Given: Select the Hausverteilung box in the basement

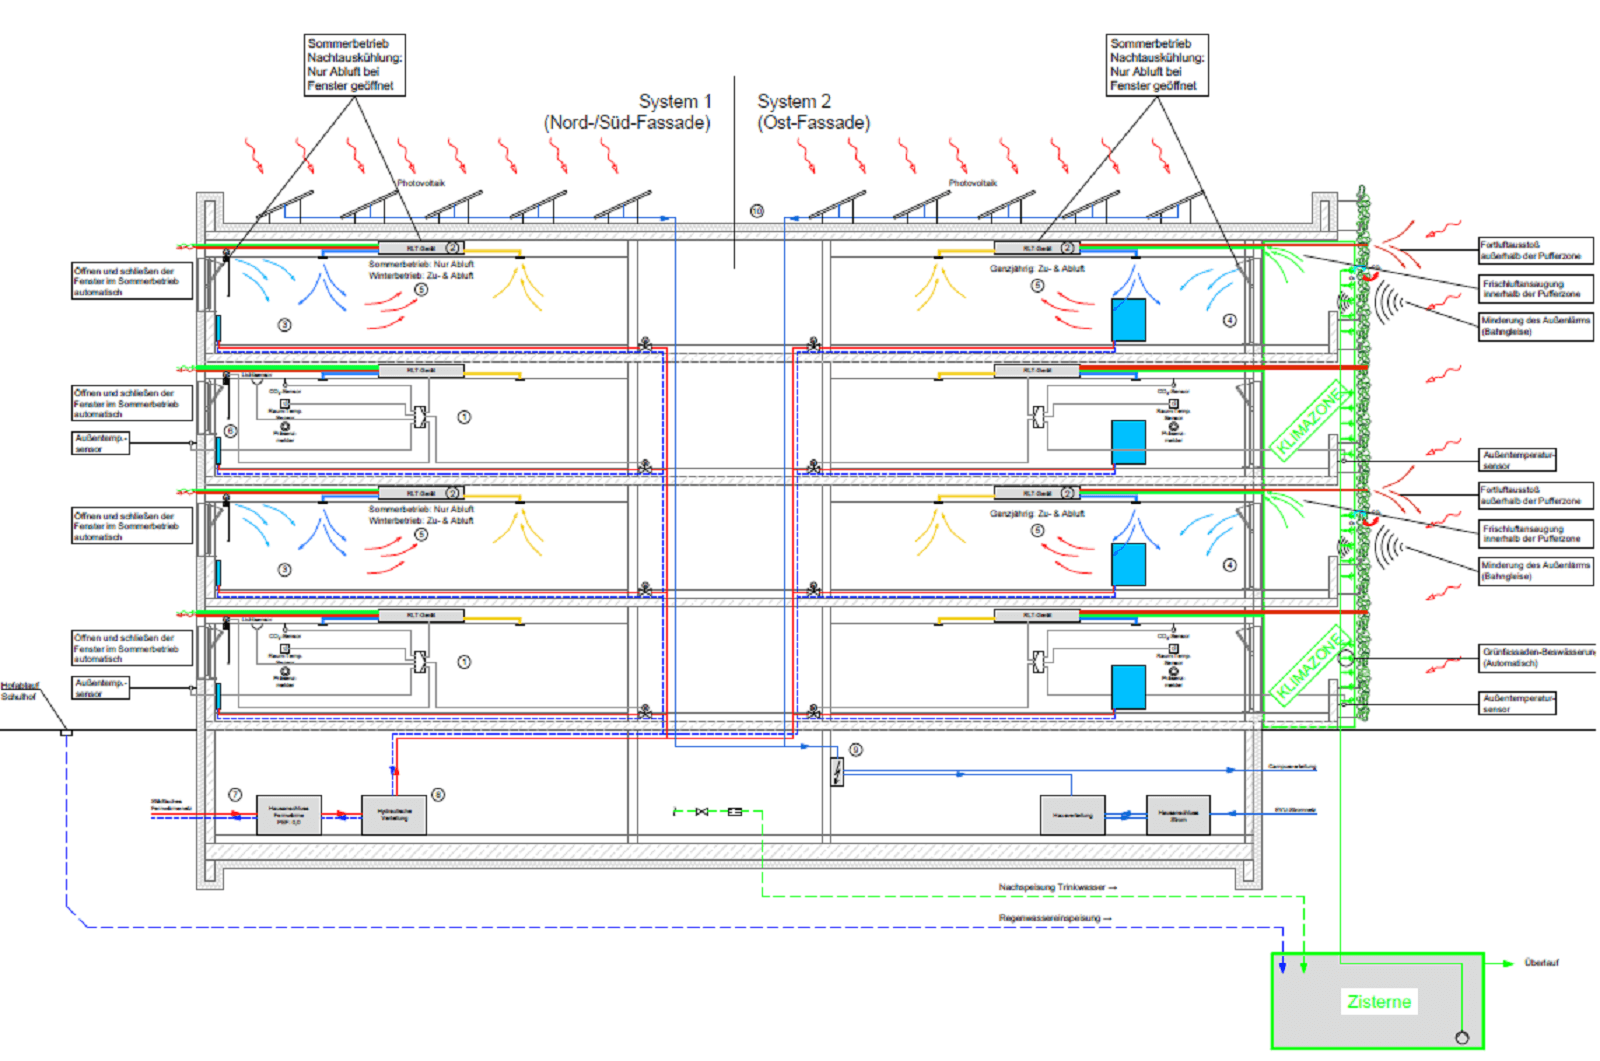Looking at the screenshot, I should 1073,815.
